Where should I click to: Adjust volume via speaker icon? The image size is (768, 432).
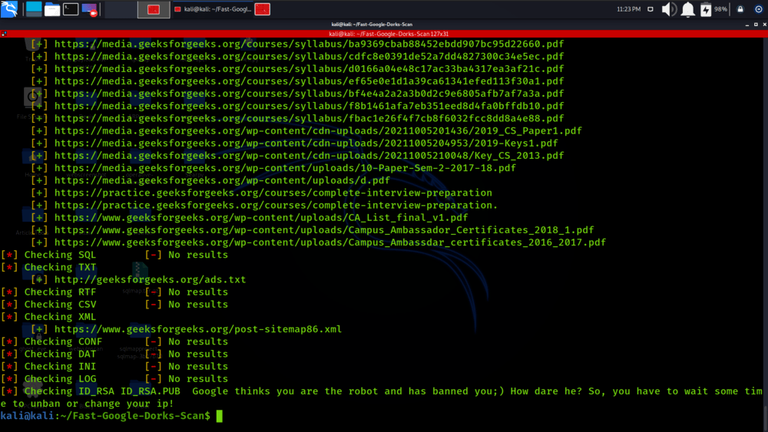669,9
